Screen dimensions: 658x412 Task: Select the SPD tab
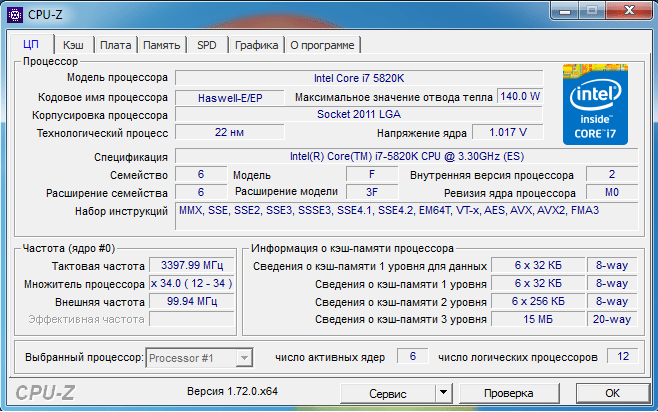[x=207, y=45]
